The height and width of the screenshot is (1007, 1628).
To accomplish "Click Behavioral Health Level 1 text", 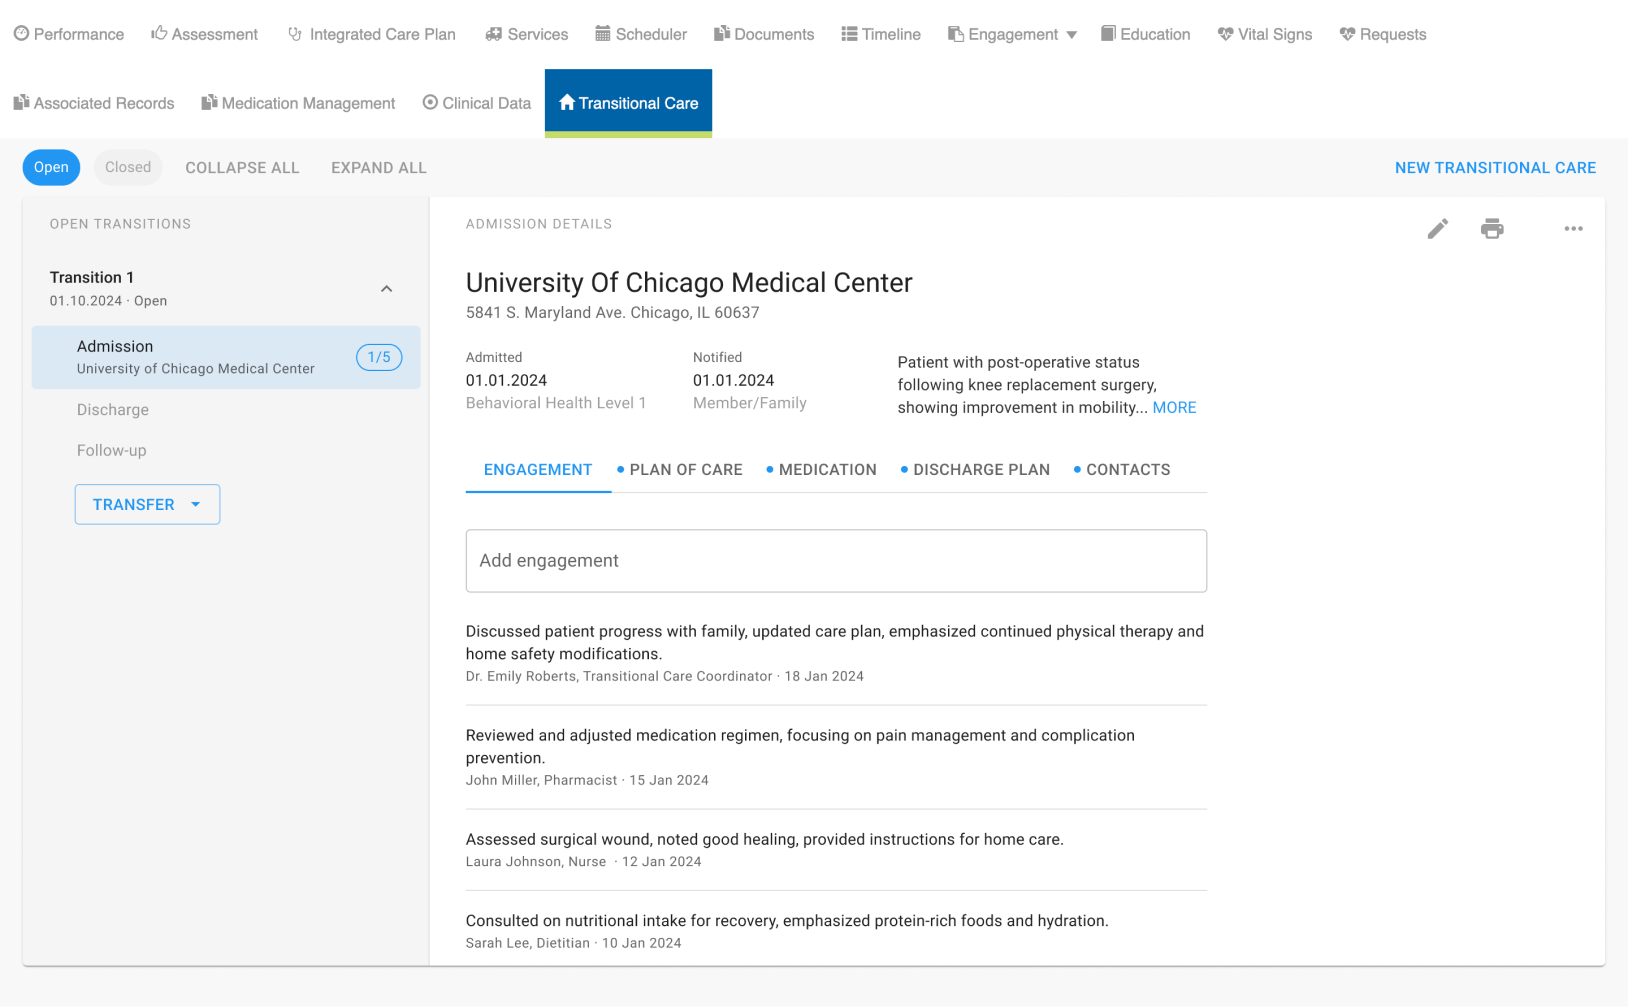I will pyautogui.click(x=556, y=403).
